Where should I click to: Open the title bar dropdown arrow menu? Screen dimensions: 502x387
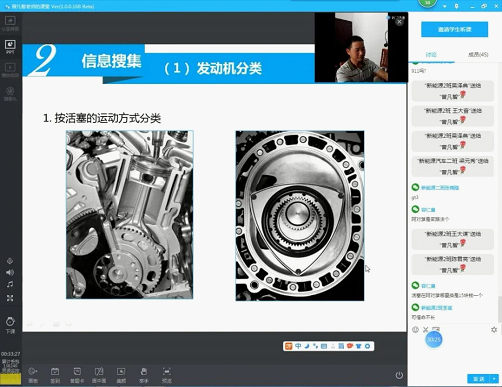coord(445,6)
